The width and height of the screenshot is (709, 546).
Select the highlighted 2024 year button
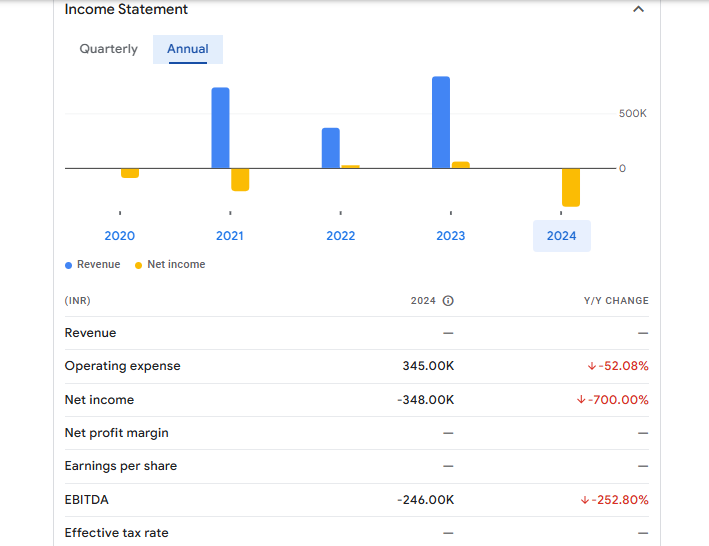(x=561, y=236)
